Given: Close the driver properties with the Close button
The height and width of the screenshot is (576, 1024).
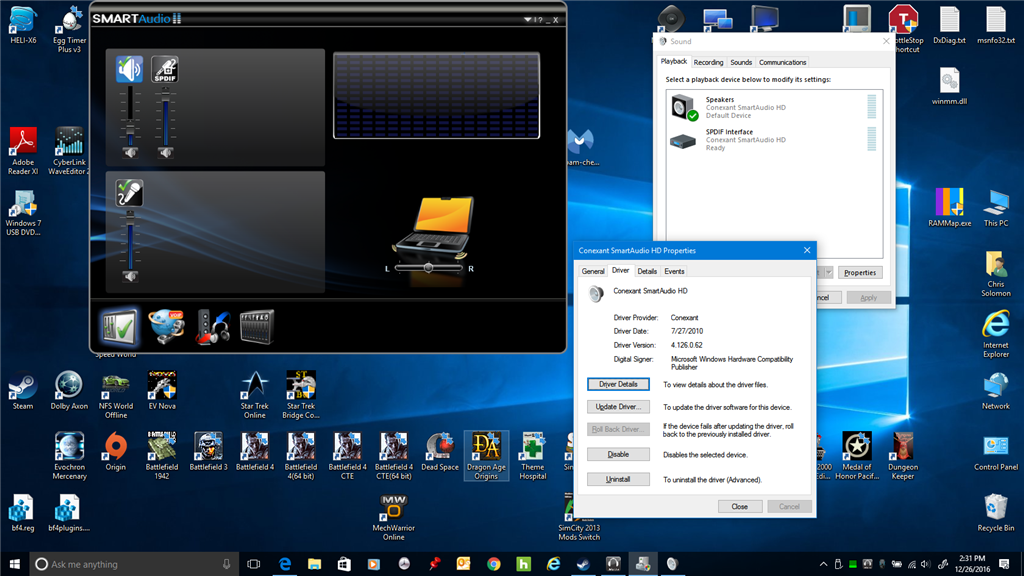Looking at the screenshot, I should 739,506.
